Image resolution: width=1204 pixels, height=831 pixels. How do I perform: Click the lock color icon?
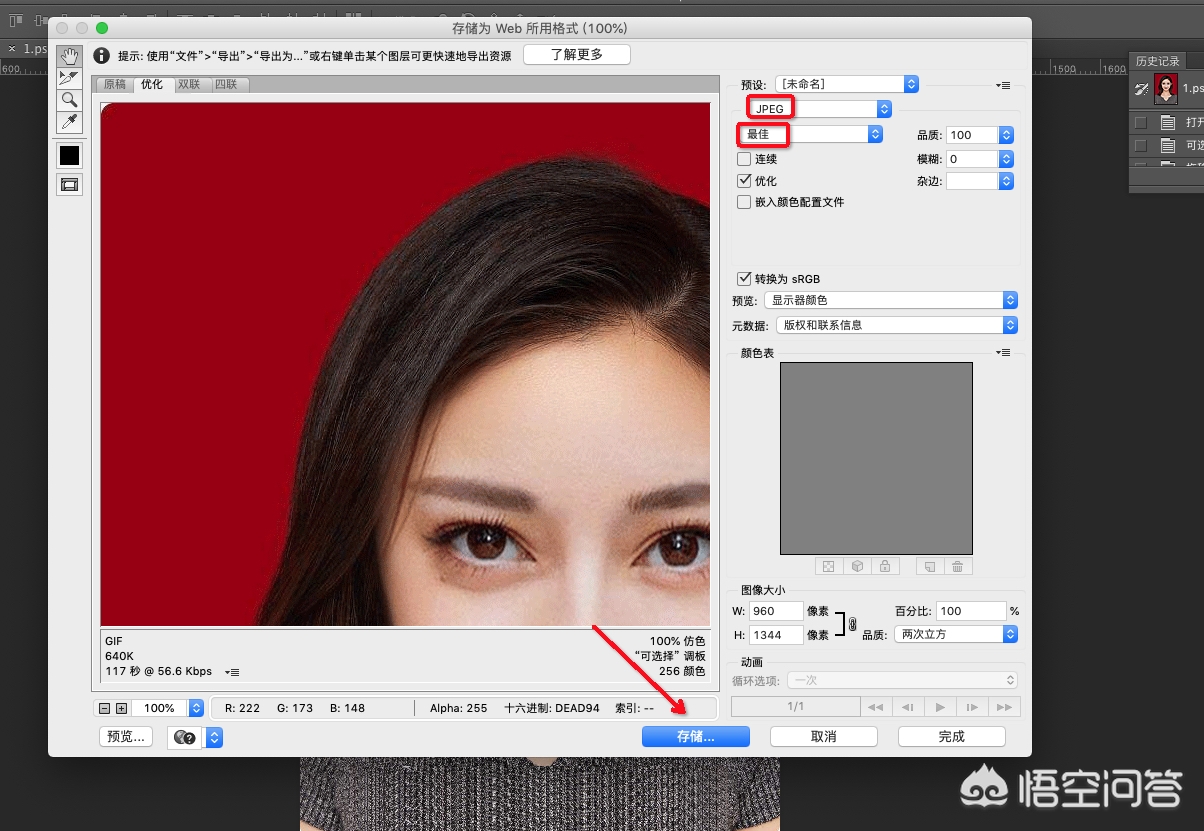[885, 566]
